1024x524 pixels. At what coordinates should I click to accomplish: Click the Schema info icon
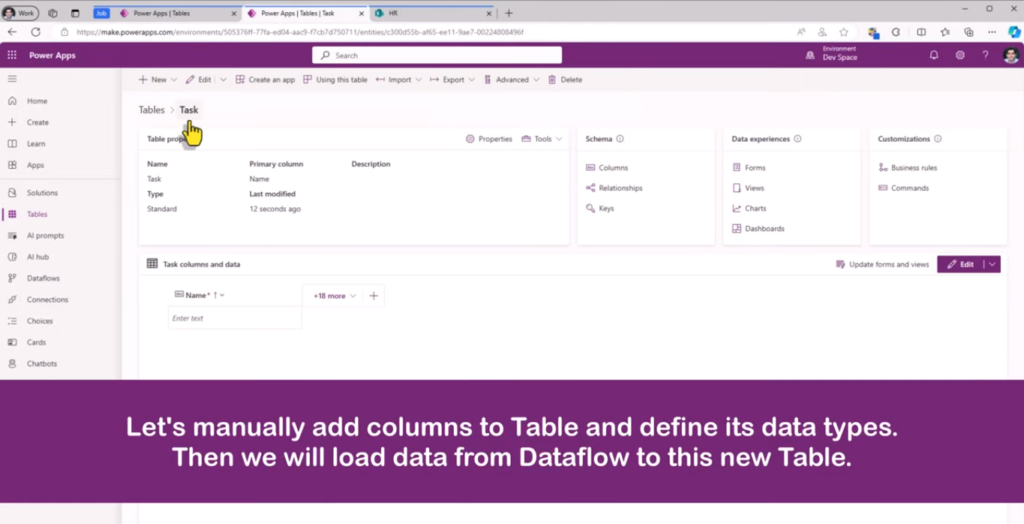(620, 139)
